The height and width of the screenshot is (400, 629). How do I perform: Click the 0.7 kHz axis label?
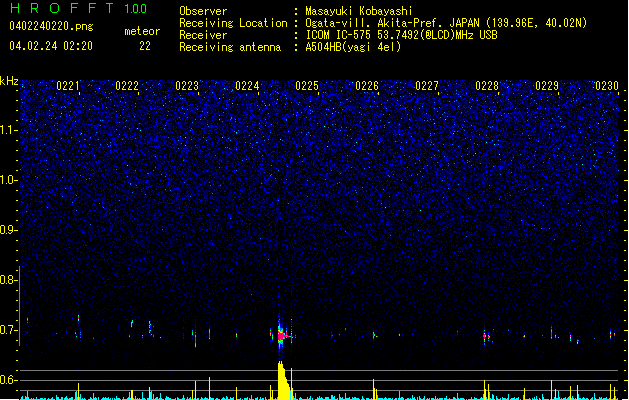9,330
